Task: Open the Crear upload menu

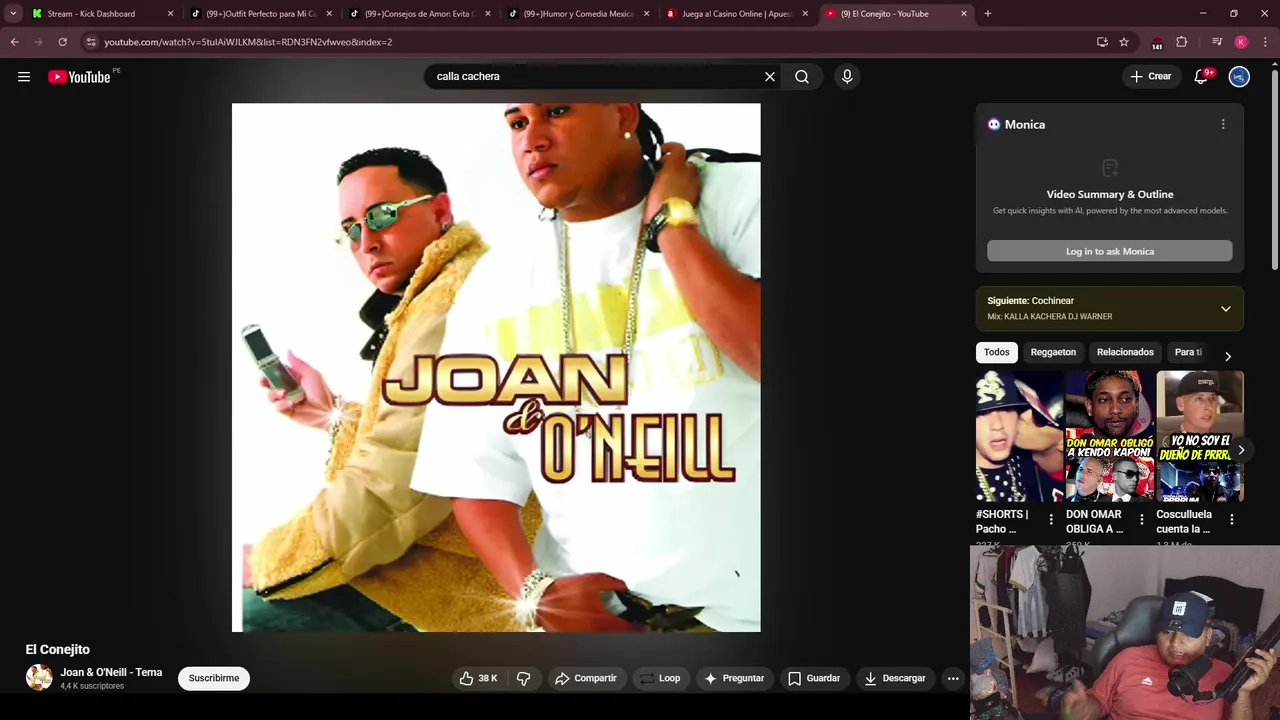Action: pos(1151,77)
